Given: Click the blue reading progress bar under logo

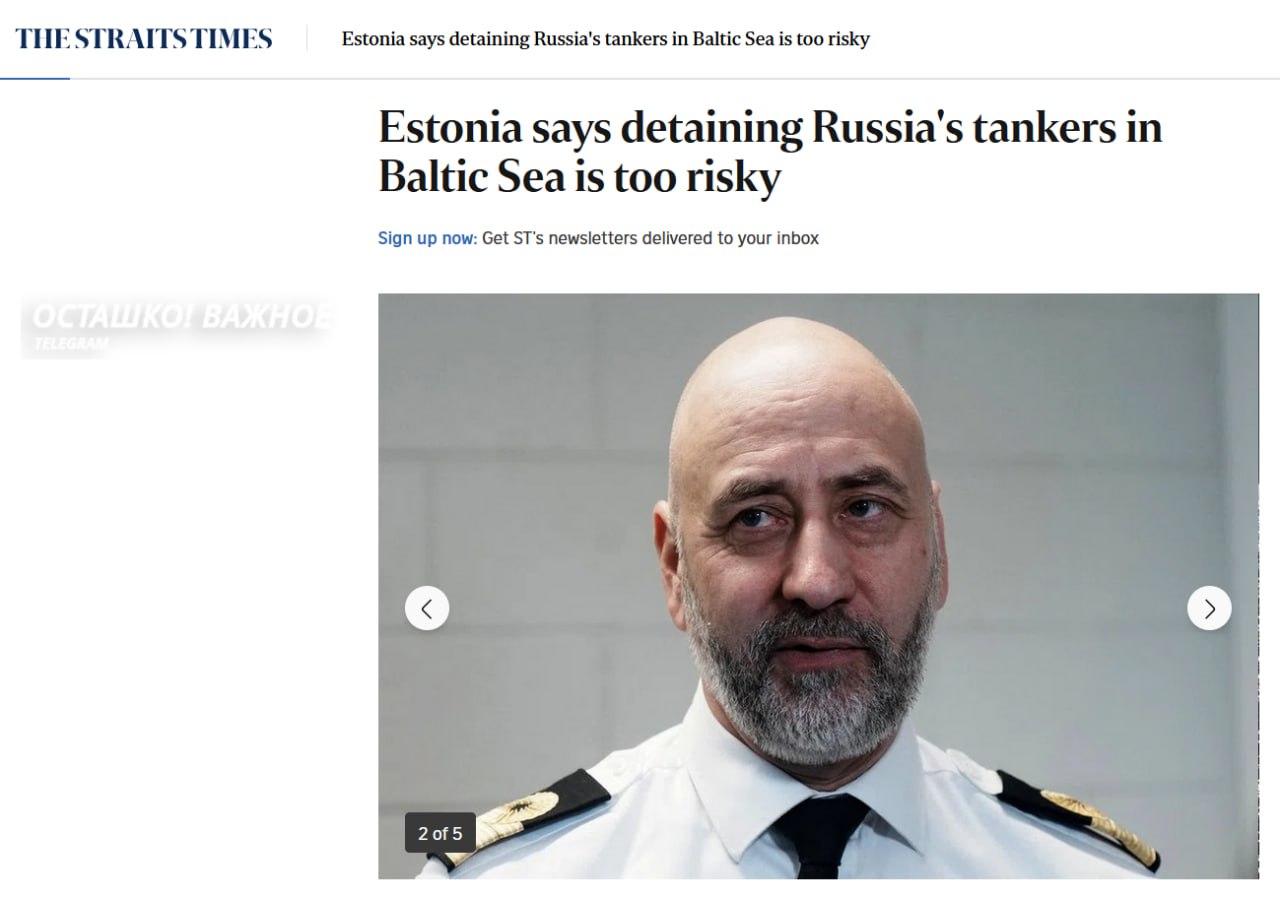Looking at the screenshot, I should 35,78.
